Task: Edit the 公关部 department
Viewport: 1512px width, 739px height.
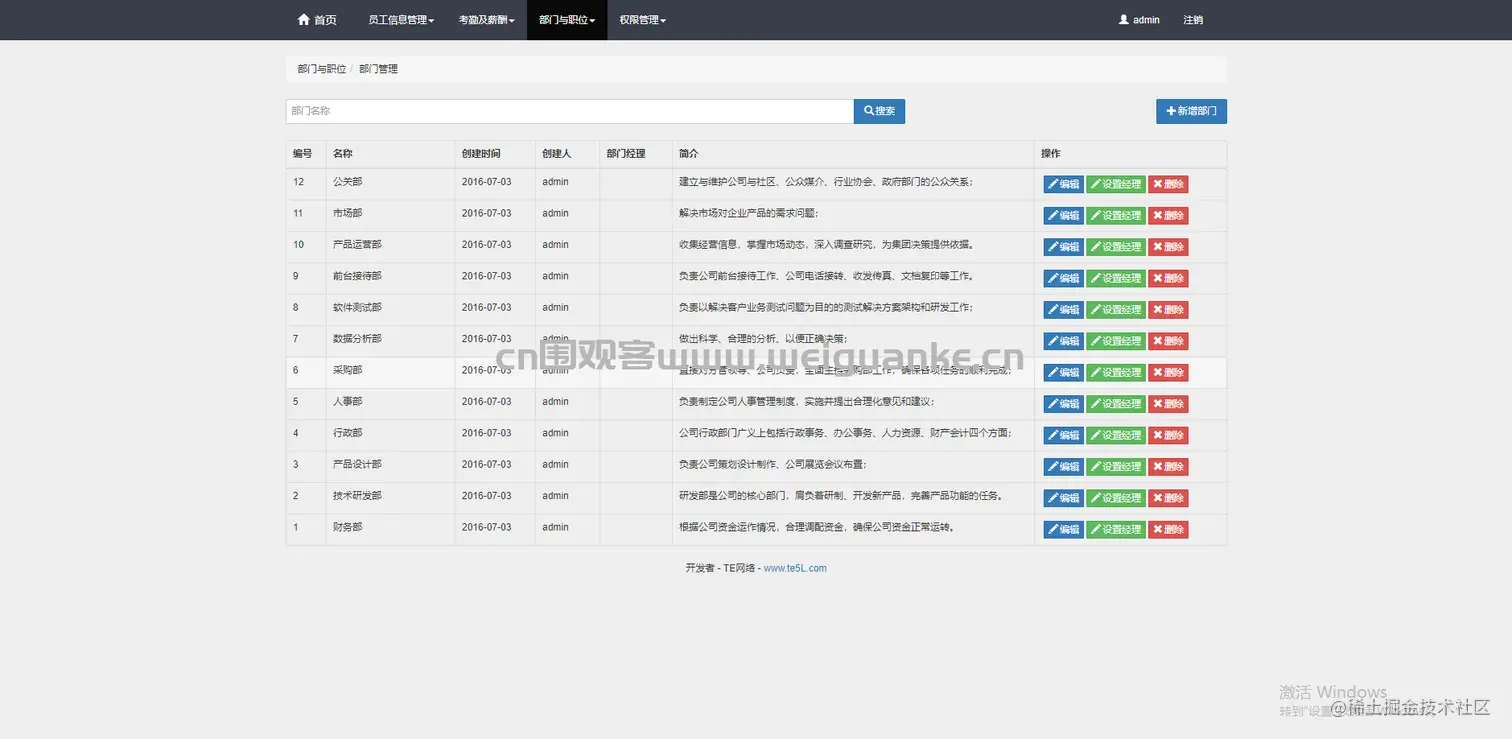Action: [x=1064, y=184]
